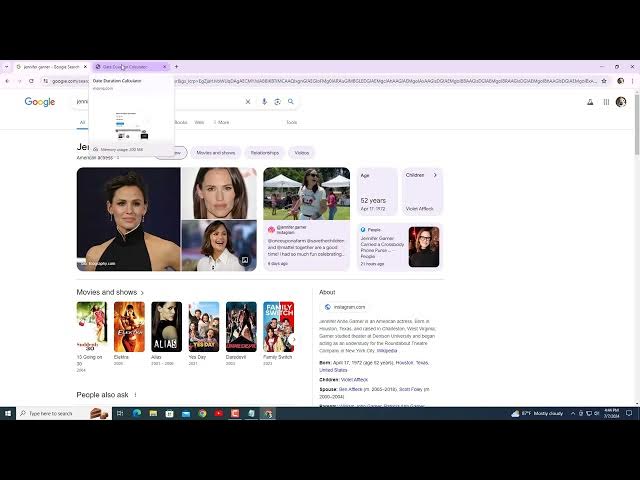Open the Daredevil movie poster
This screenshot has width=640, height=480.
coord(241,327)
